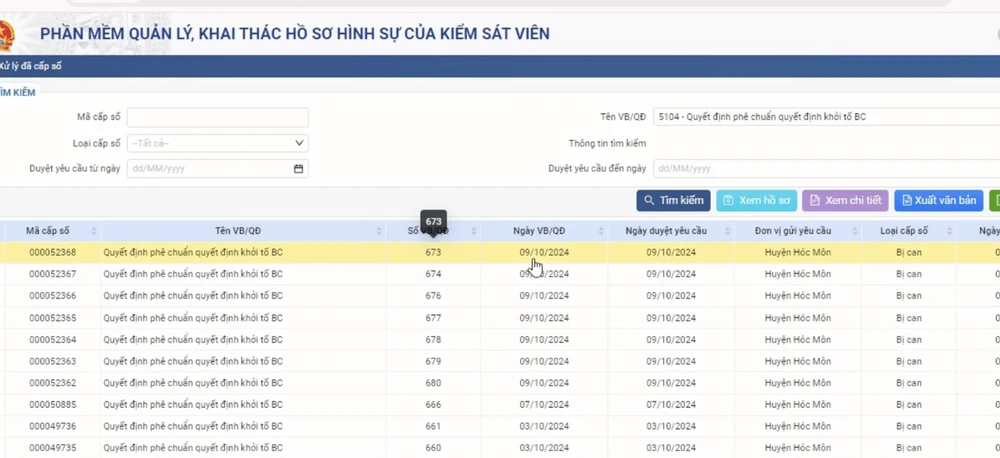Click document icon in Xuất văn bản button
The height and width of the screenshot is (458, 1000).
pos(907,200)
